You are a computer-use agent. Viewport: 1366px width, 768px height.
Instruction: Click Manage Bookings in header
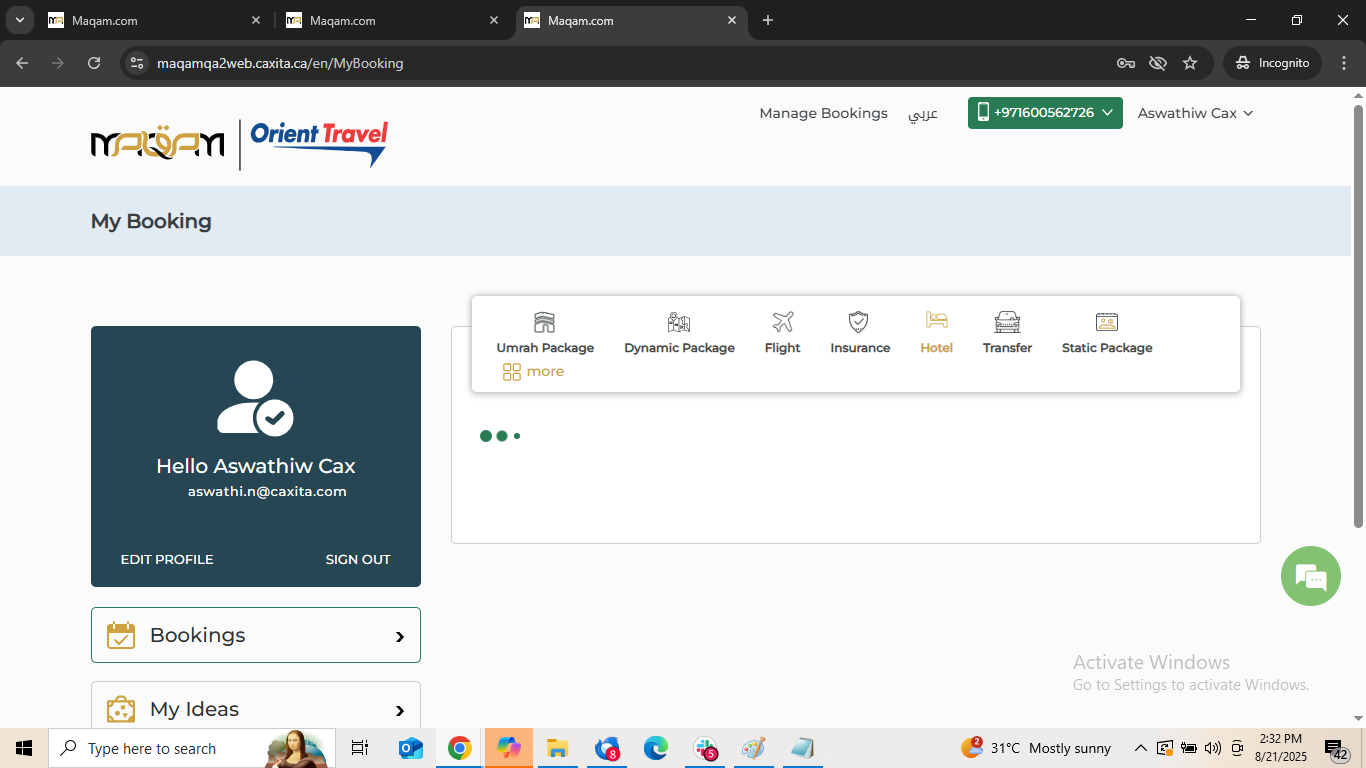click(x=823, y=113)
